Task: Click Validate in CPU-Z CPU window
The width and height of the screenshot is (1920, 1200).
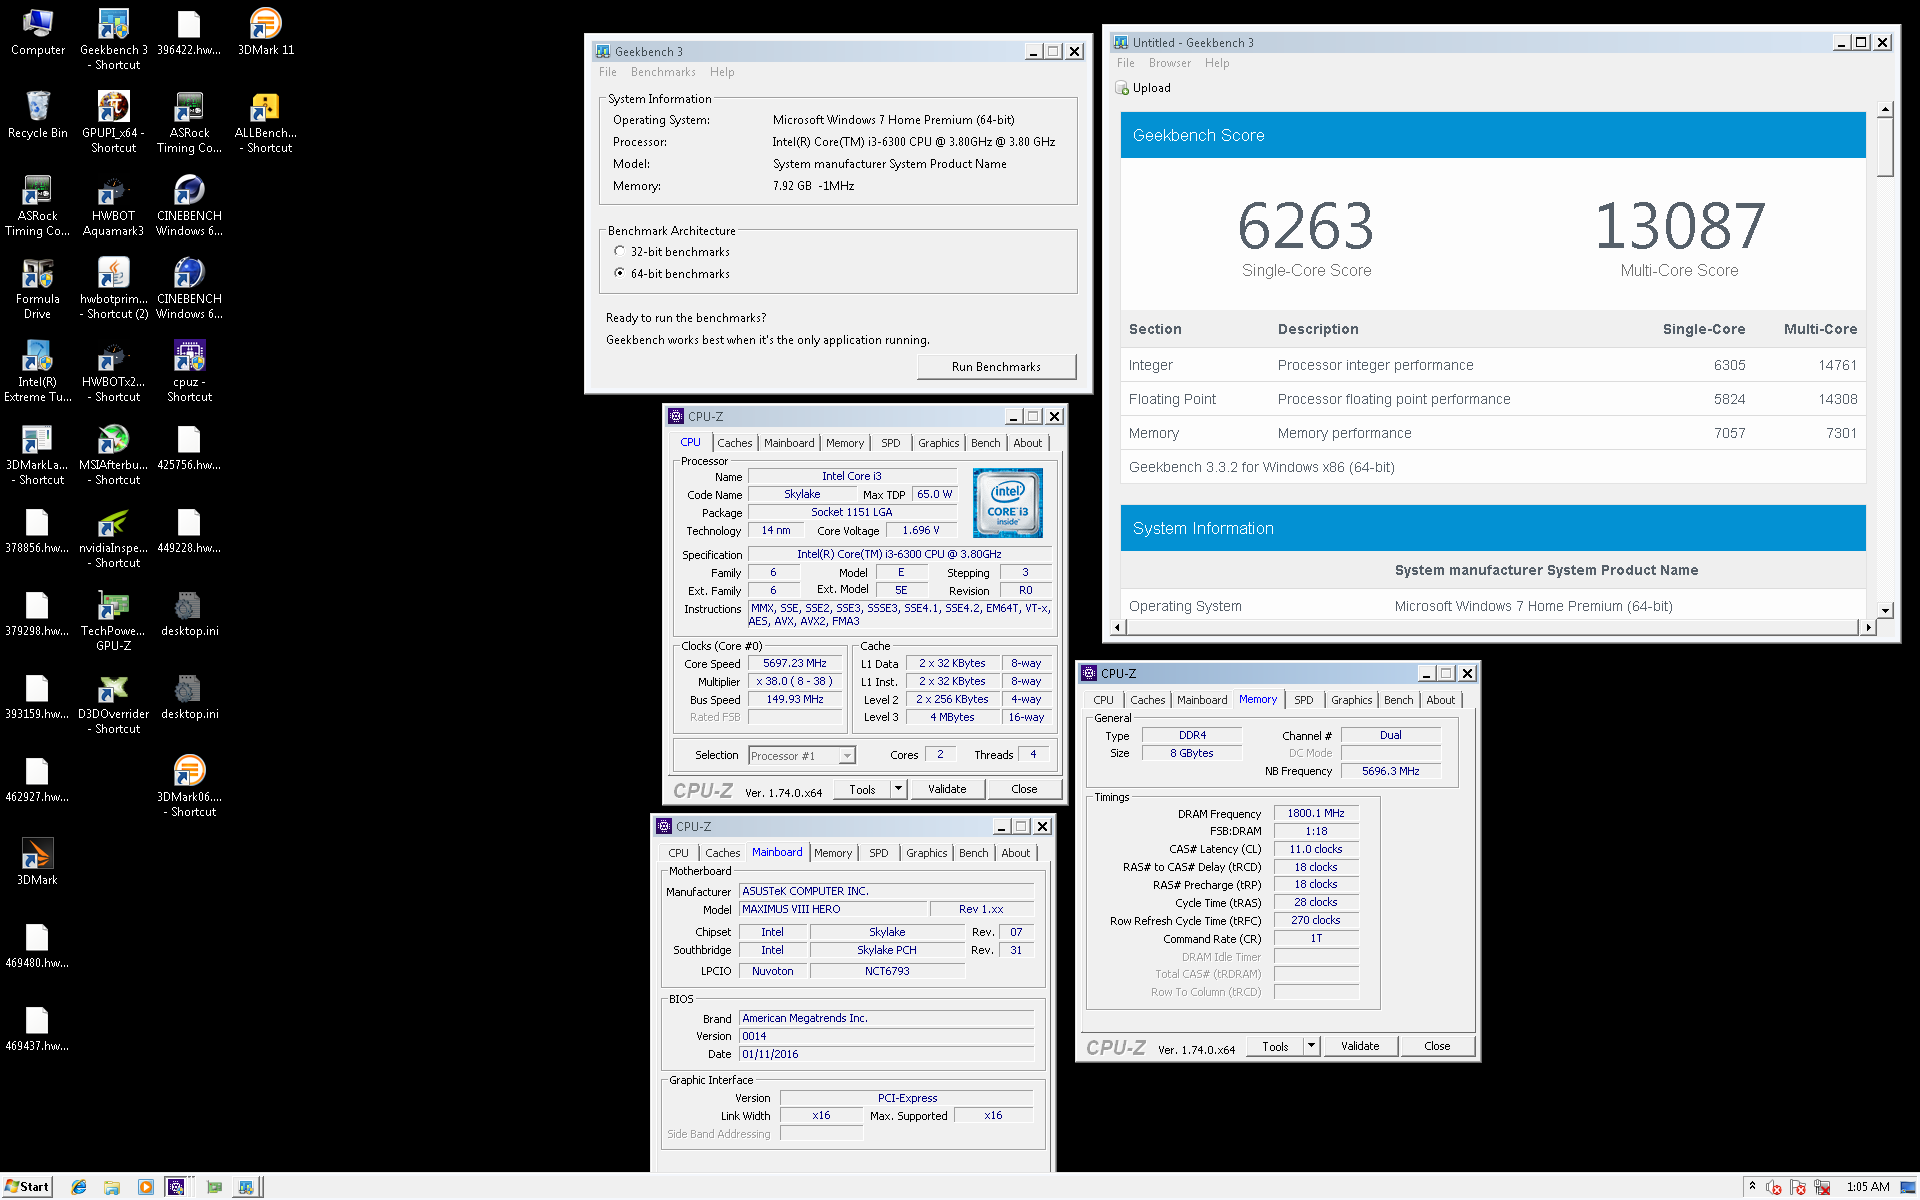Action: coord(947,789)
